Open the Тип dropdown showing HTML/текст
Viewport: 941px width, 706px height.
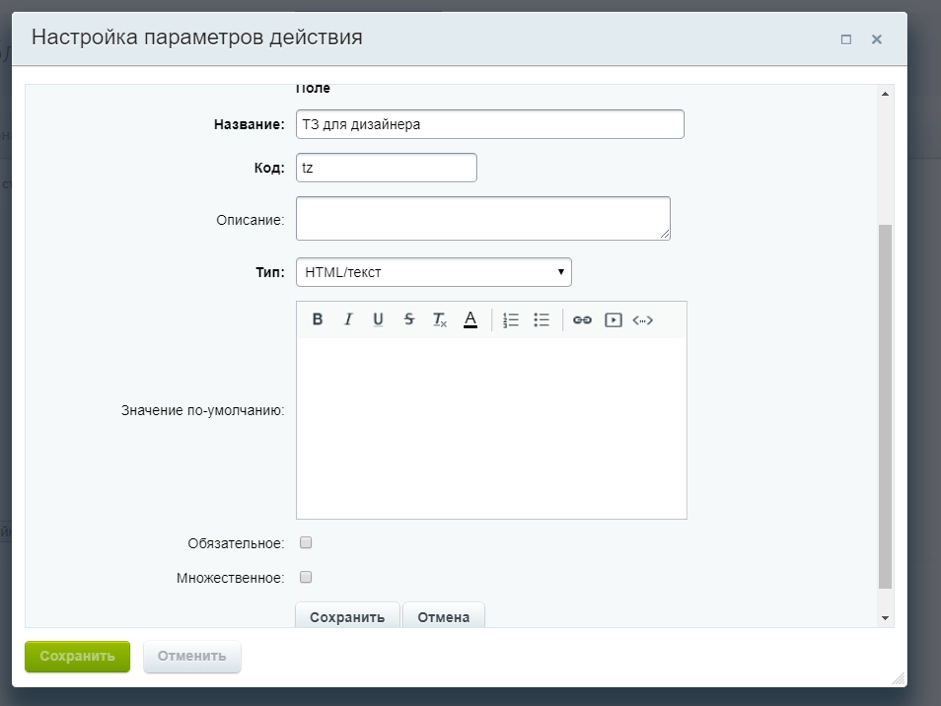434,272
